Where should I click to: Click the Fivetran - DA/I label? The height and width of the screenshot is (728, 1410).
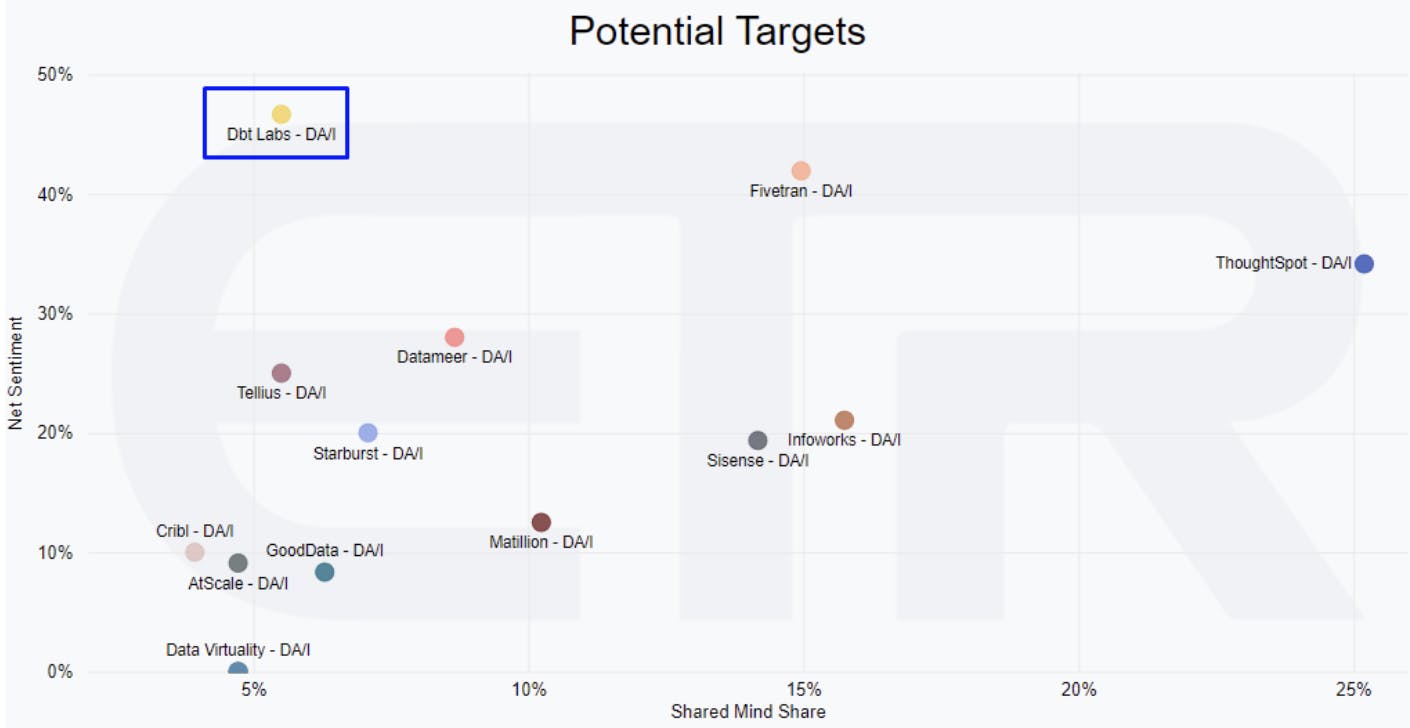(801, 190)
